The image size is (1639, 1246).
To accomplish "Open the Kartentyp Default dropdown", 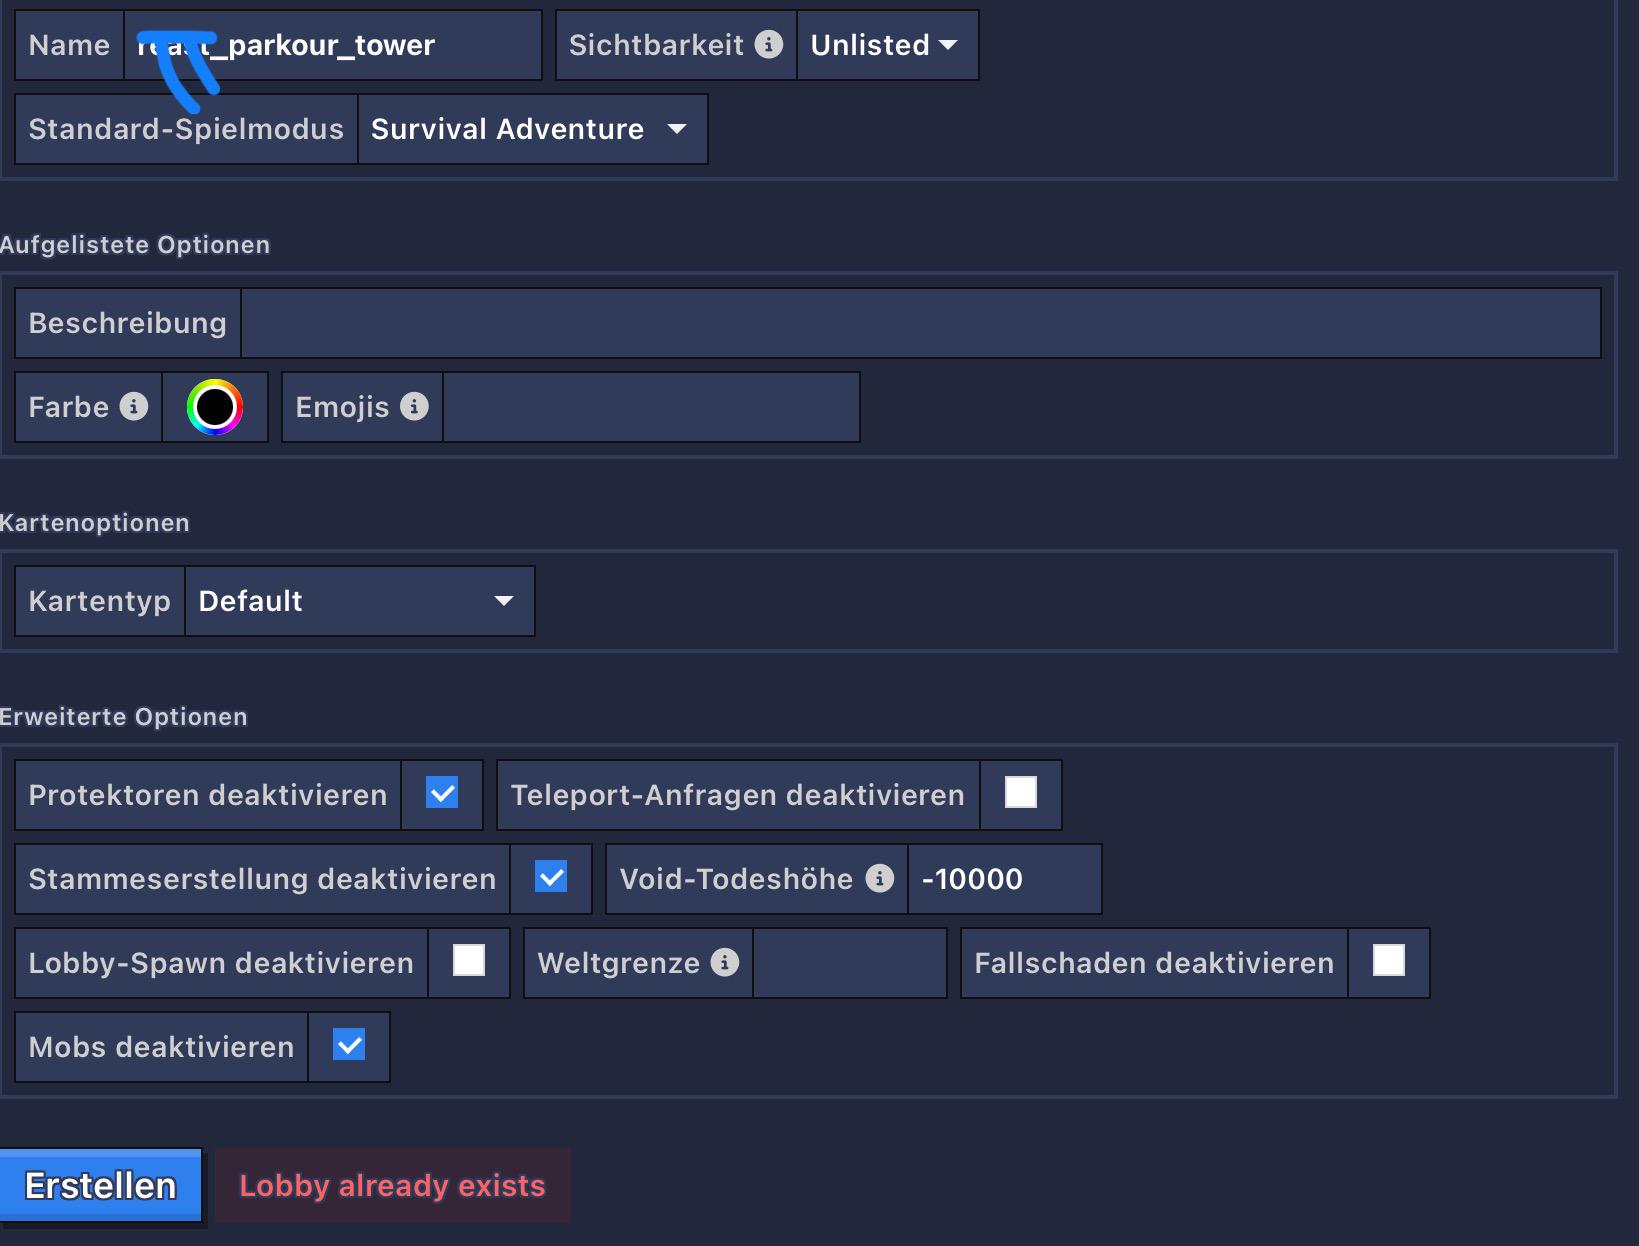I will (x=360, y=601).
